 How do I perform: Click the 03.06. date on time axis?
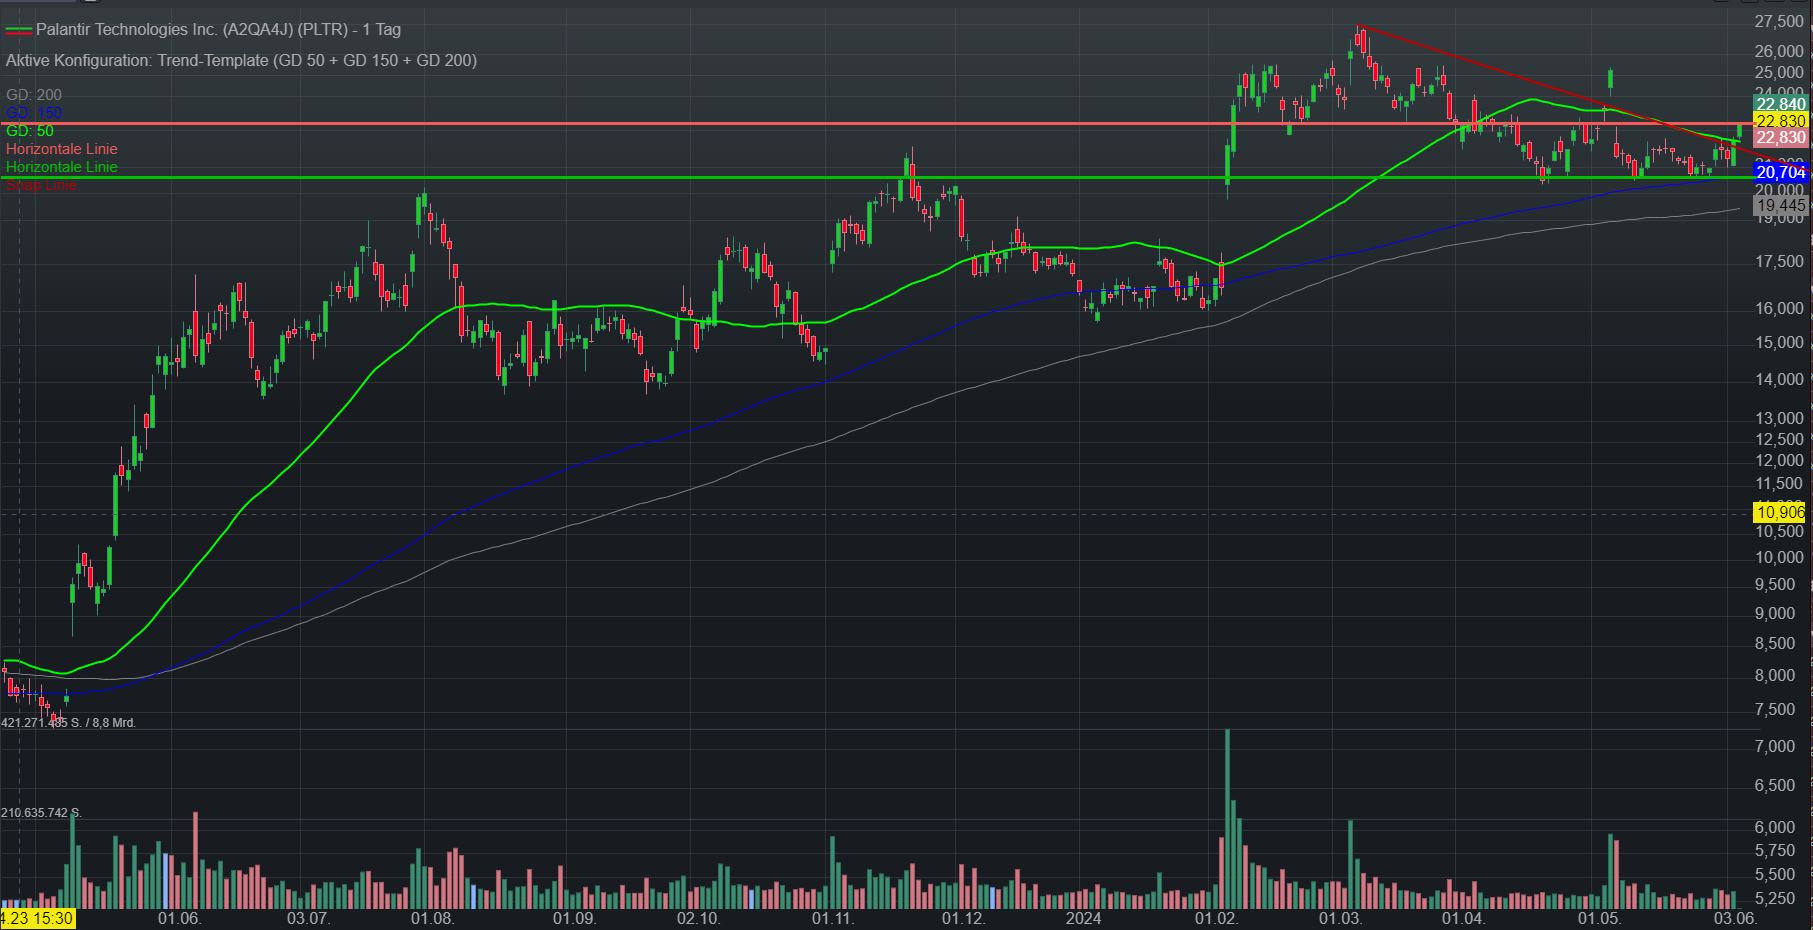click(x=1735, y=918)
